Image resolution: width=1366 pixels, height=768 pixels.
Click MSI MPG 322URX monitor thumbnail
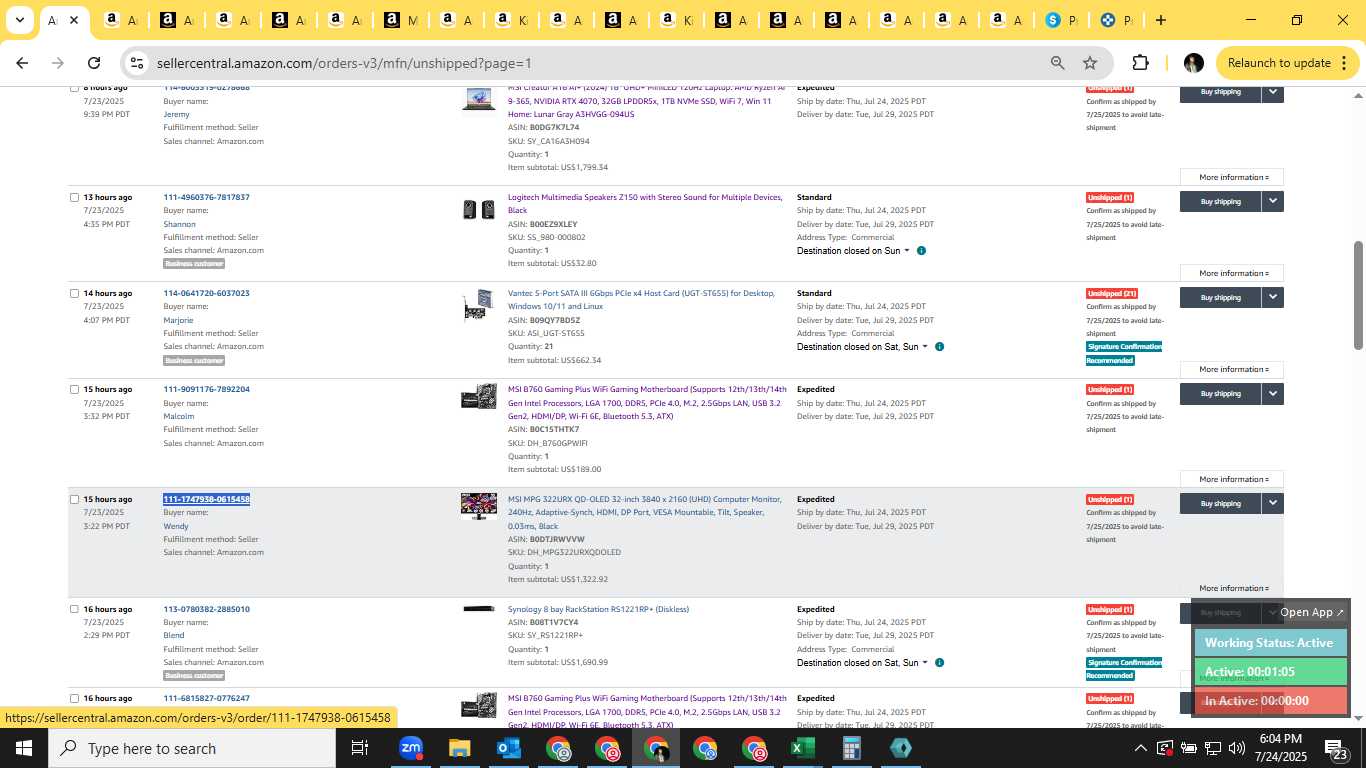click(478, 505)
